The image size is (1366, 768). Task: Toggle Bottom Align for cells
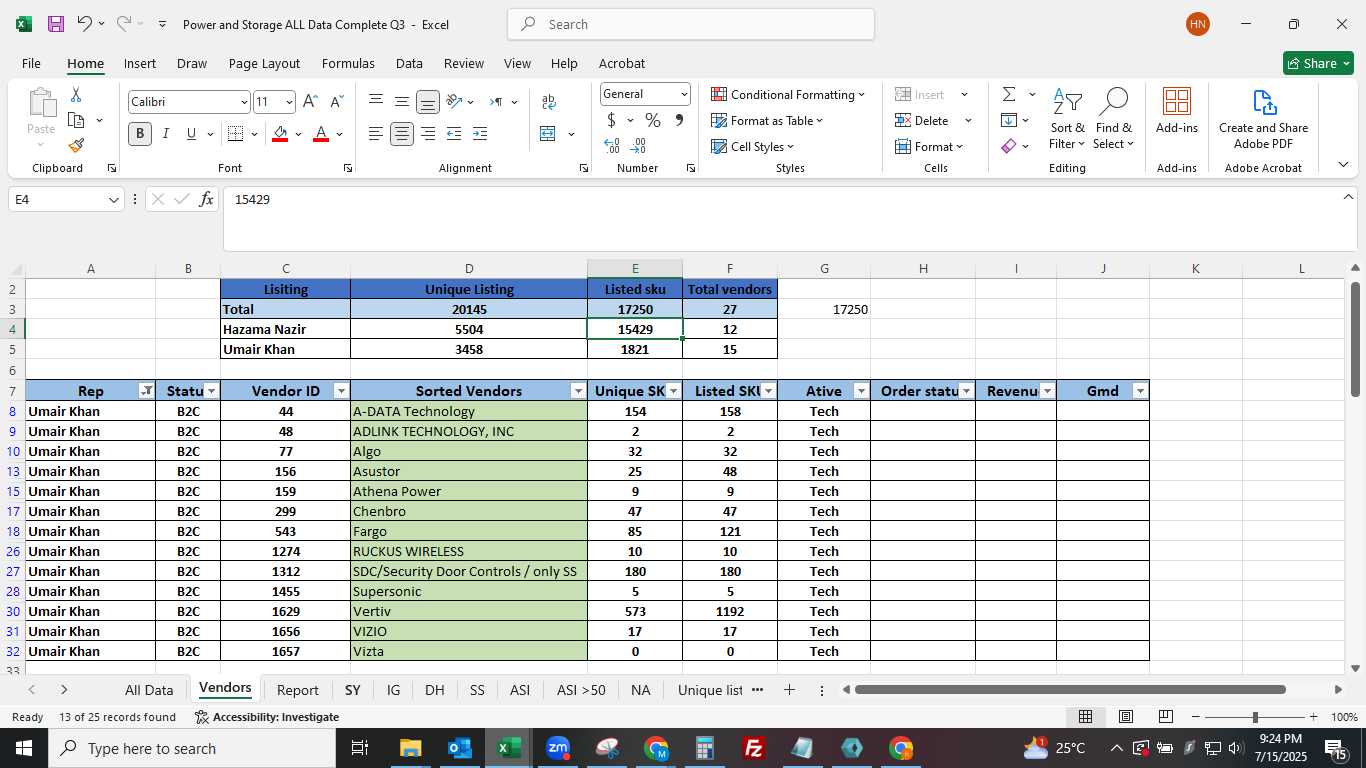point(428,102)
